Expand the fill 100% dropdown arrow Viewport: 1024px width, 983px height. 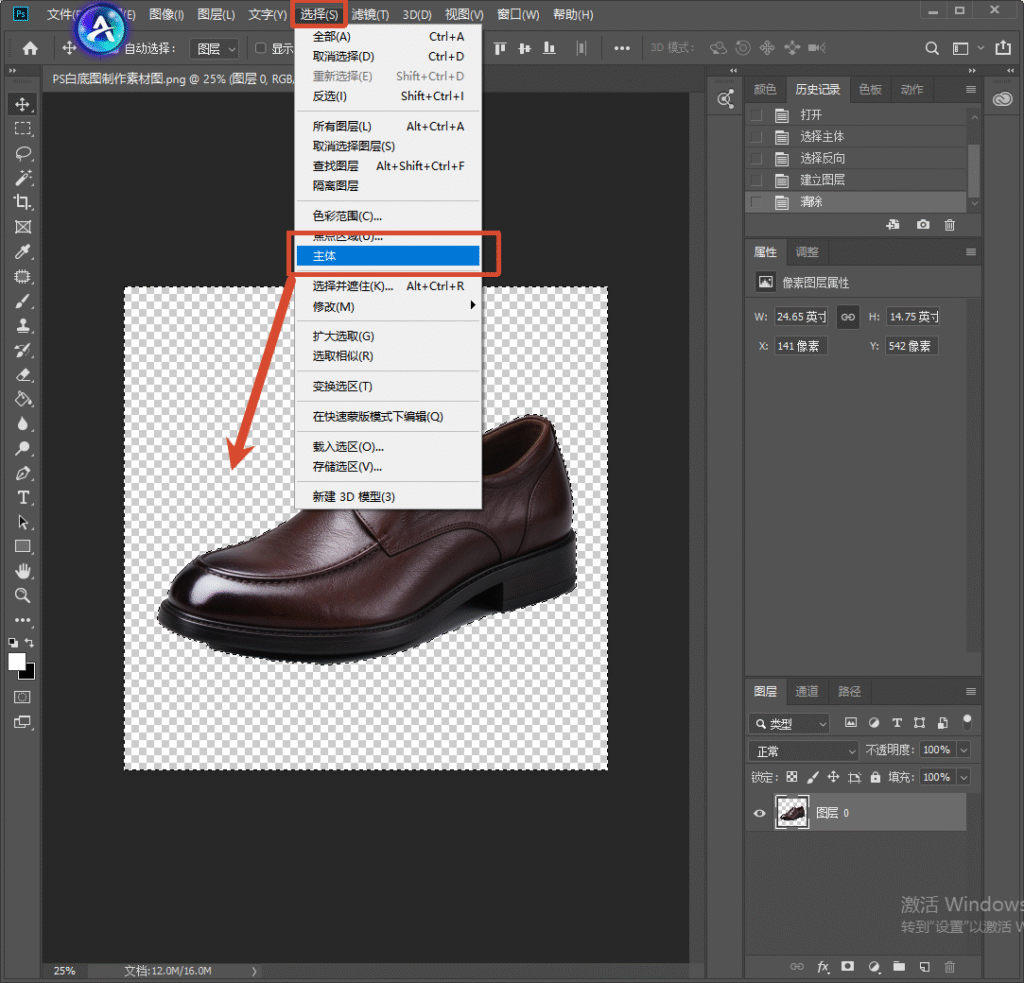tap(964, 777)
